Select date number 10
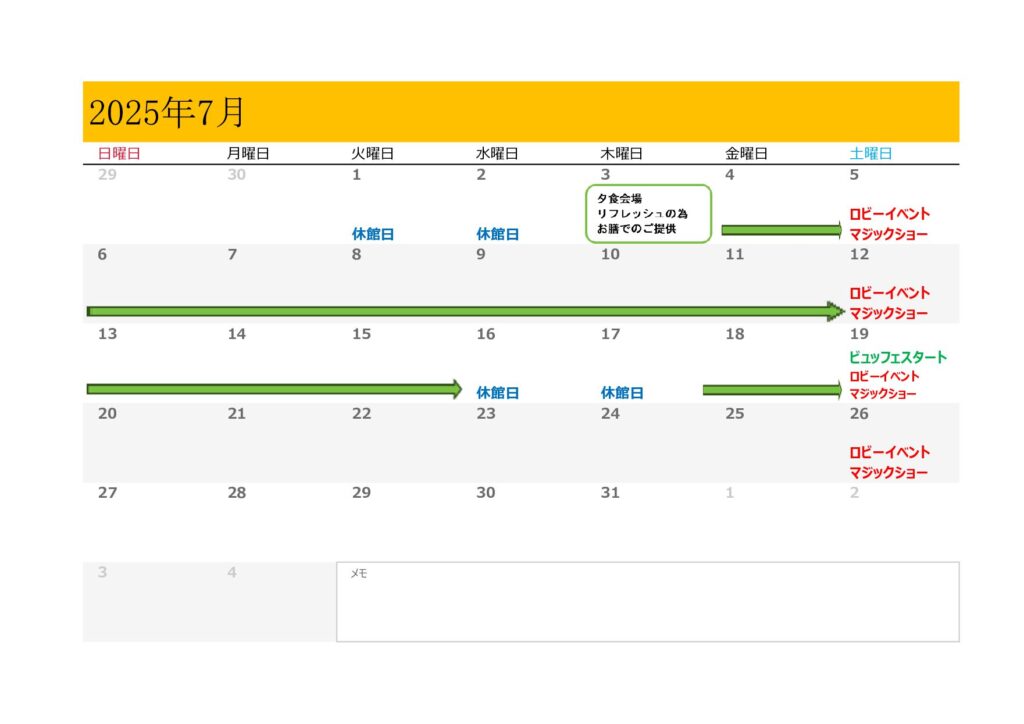This screenshot has height=724, width=1024. pos(610,254)
